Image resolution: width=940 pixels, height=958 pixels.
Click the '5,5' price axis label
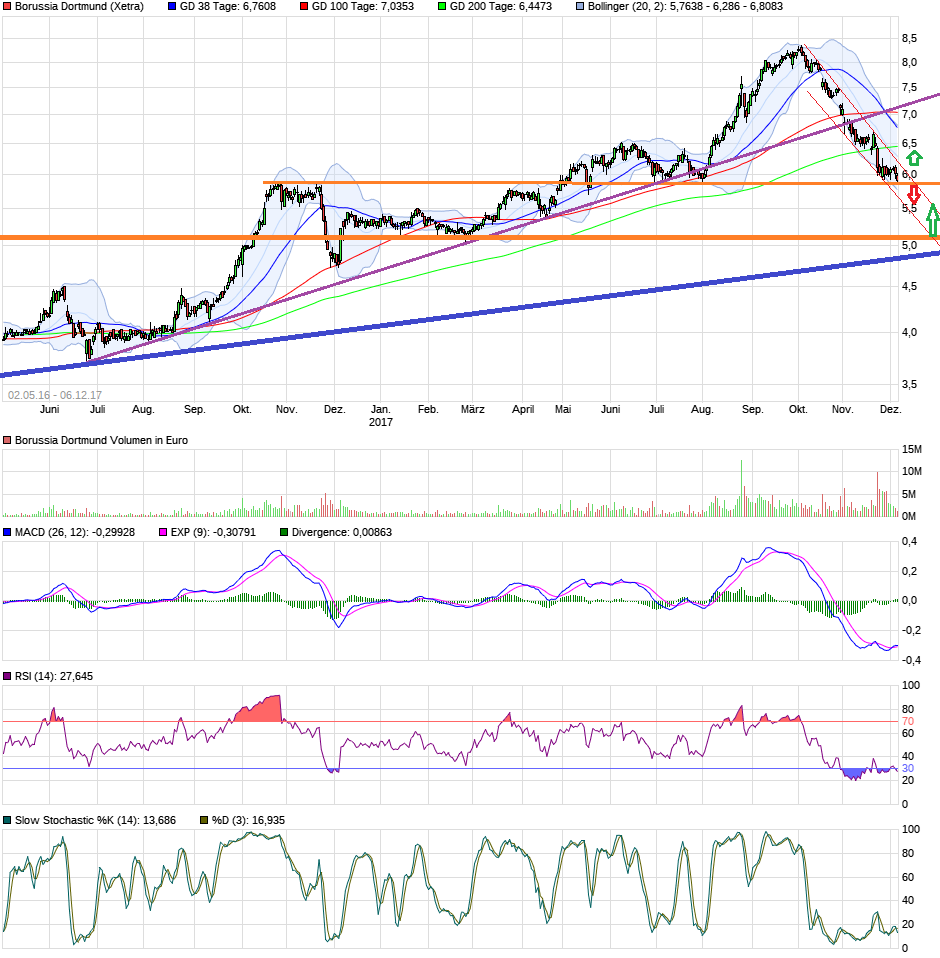pyautogui.click(x=909, y=208)
